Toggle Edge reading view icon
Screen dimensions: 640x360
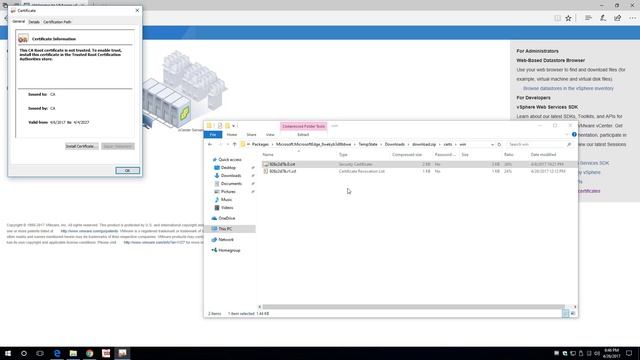557,18
